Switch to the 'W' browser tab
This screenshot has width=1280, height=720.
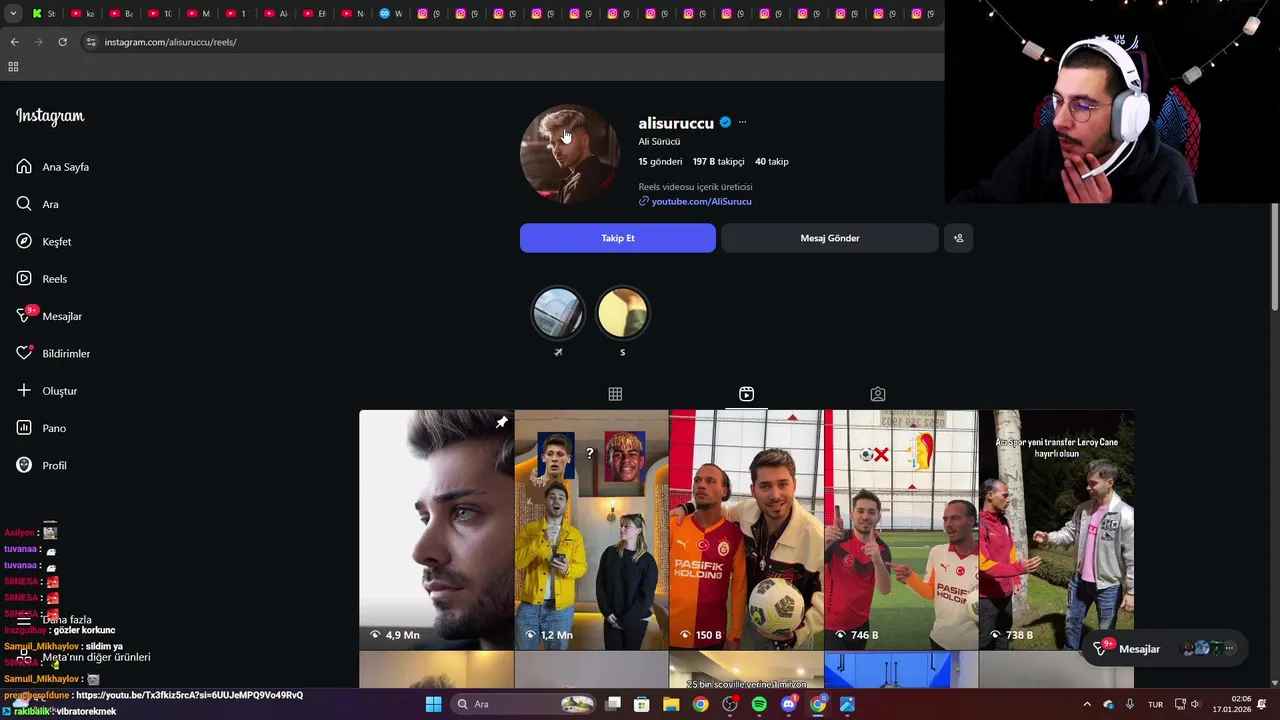click(393, 14)
